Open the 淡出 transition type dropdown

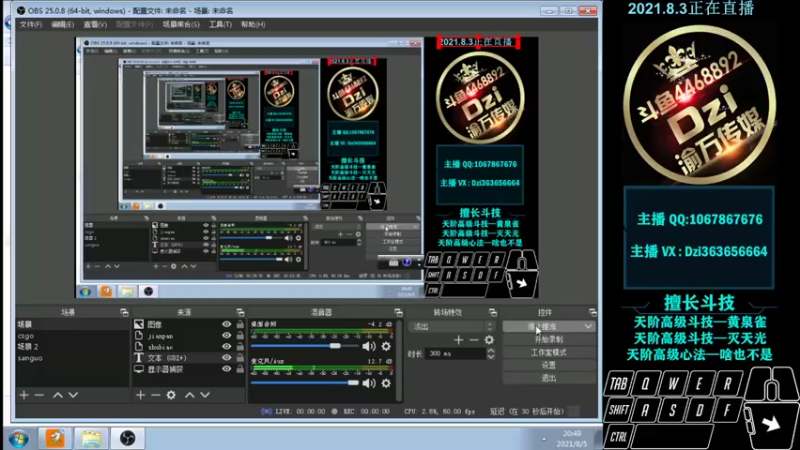452,327
